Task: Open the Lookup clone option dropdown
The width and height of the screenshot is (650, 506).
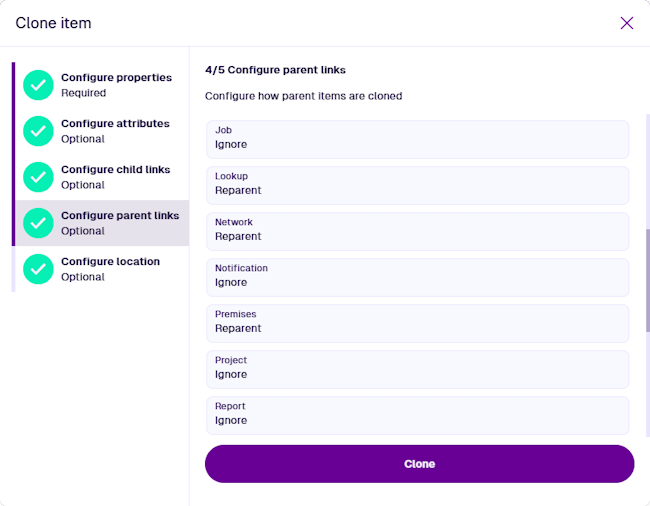Action: click(x=417, y=185)
